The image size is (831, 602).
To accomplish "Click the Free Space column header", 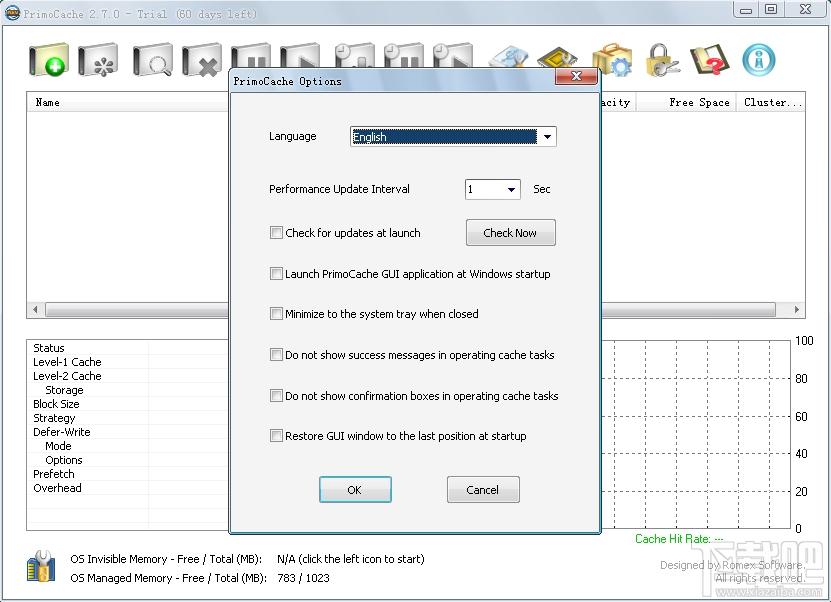I will coord(686,102).
